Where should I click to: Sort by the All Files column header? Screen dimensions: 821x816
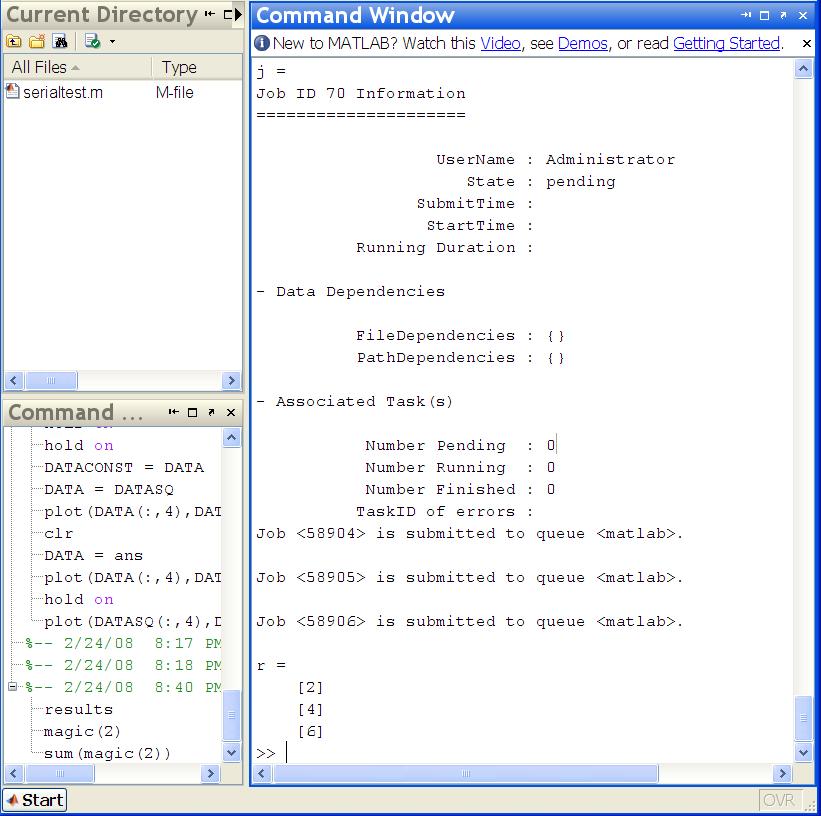pyautogui.click(x=40, y=67)
